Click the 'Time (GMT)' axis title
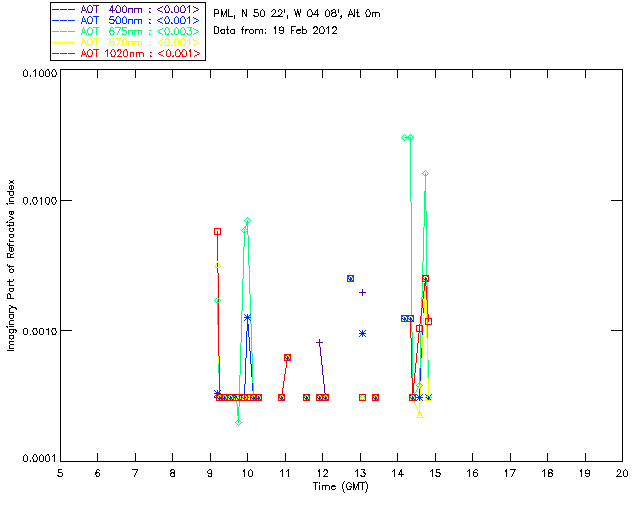 point(340,487)
